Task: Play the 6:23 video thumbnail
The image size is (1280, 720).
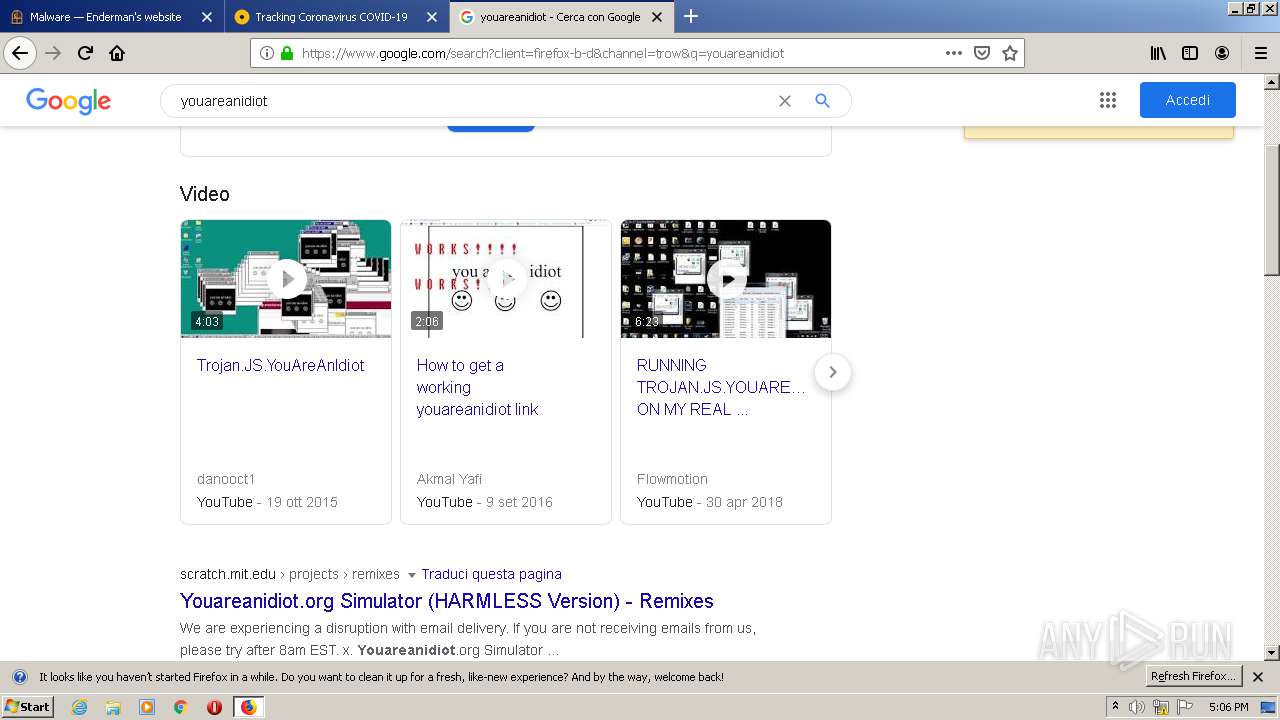Action: (x=726, y=279)
